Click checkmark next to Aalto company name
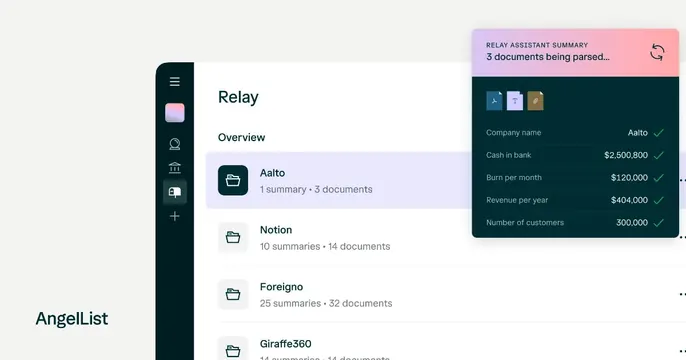This screenshot has width=686, height=360. (x=658, y=133)
